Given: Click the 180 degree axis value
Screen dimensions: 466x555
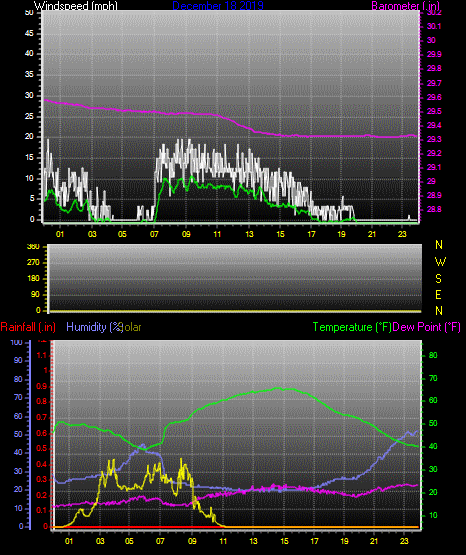Looking at the screenshot, I should point(33,279).
